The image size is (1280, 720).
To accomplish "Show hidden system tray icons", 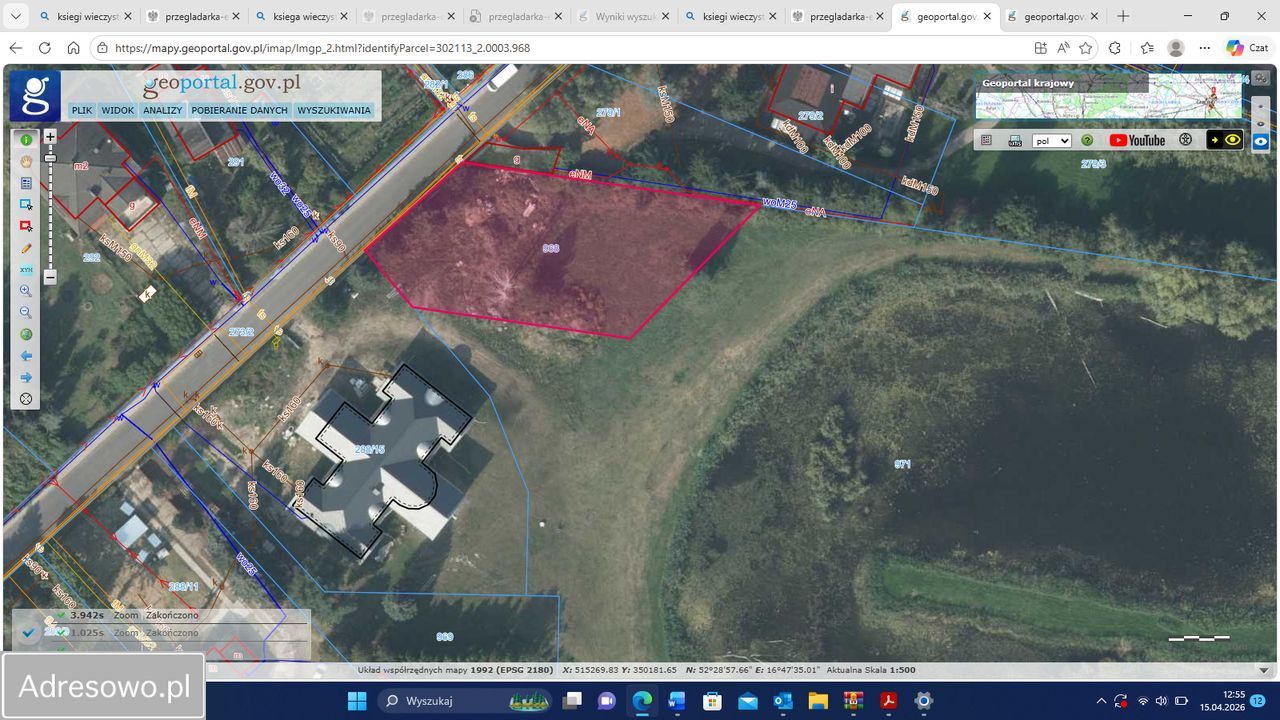I will (x=1101, y=701).
